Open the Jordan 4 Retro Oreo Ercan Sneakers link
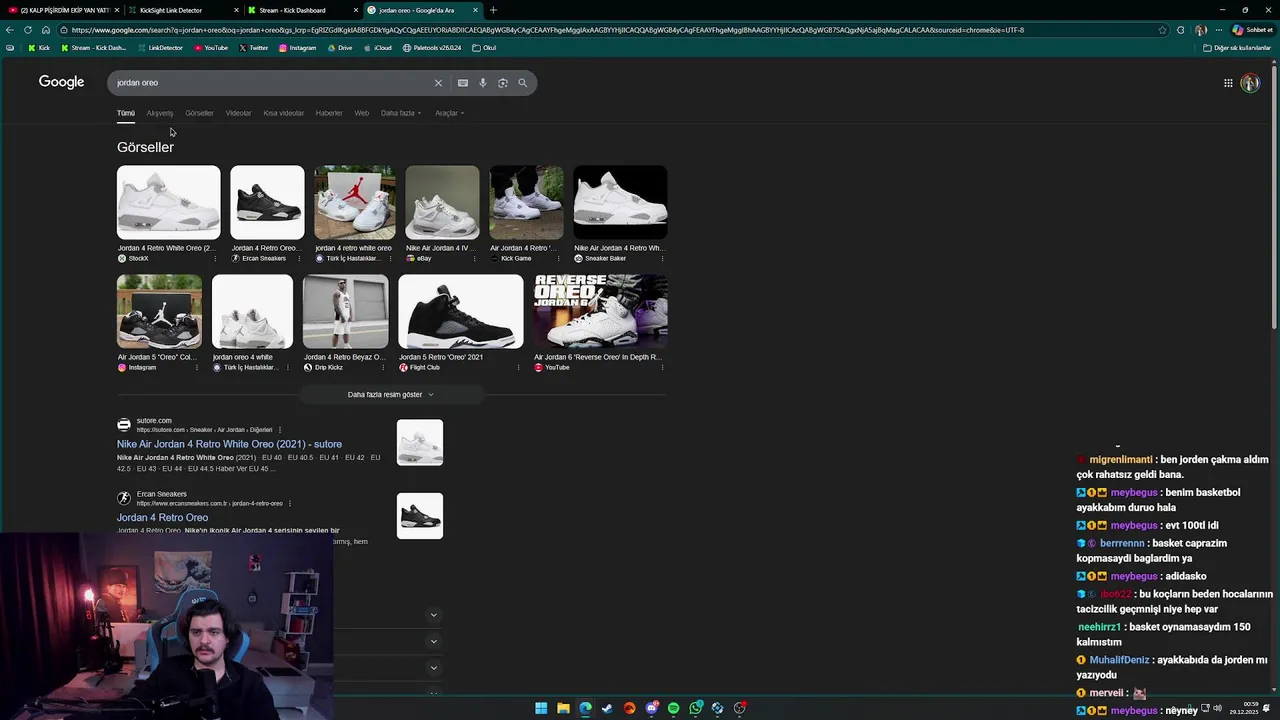Screen dimensions: 1280x720 coord(162,518)
